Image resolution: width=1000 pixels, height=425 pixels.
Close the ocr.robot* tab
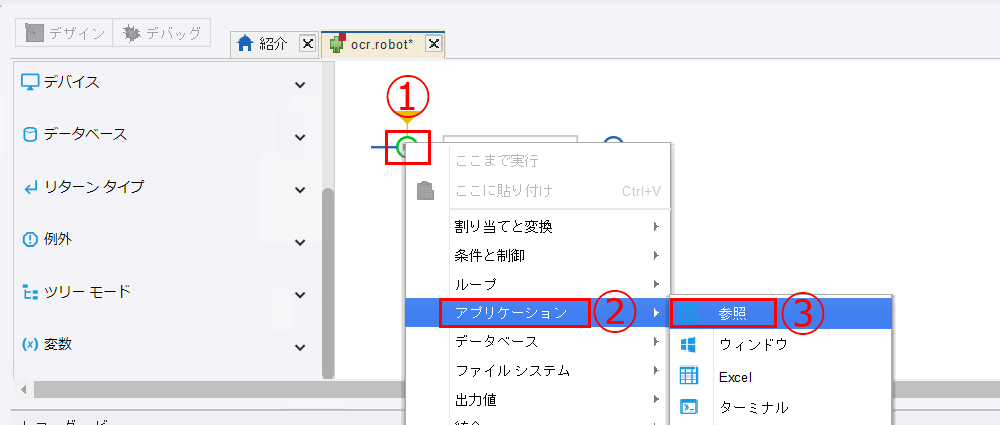[x=433, y=43]
